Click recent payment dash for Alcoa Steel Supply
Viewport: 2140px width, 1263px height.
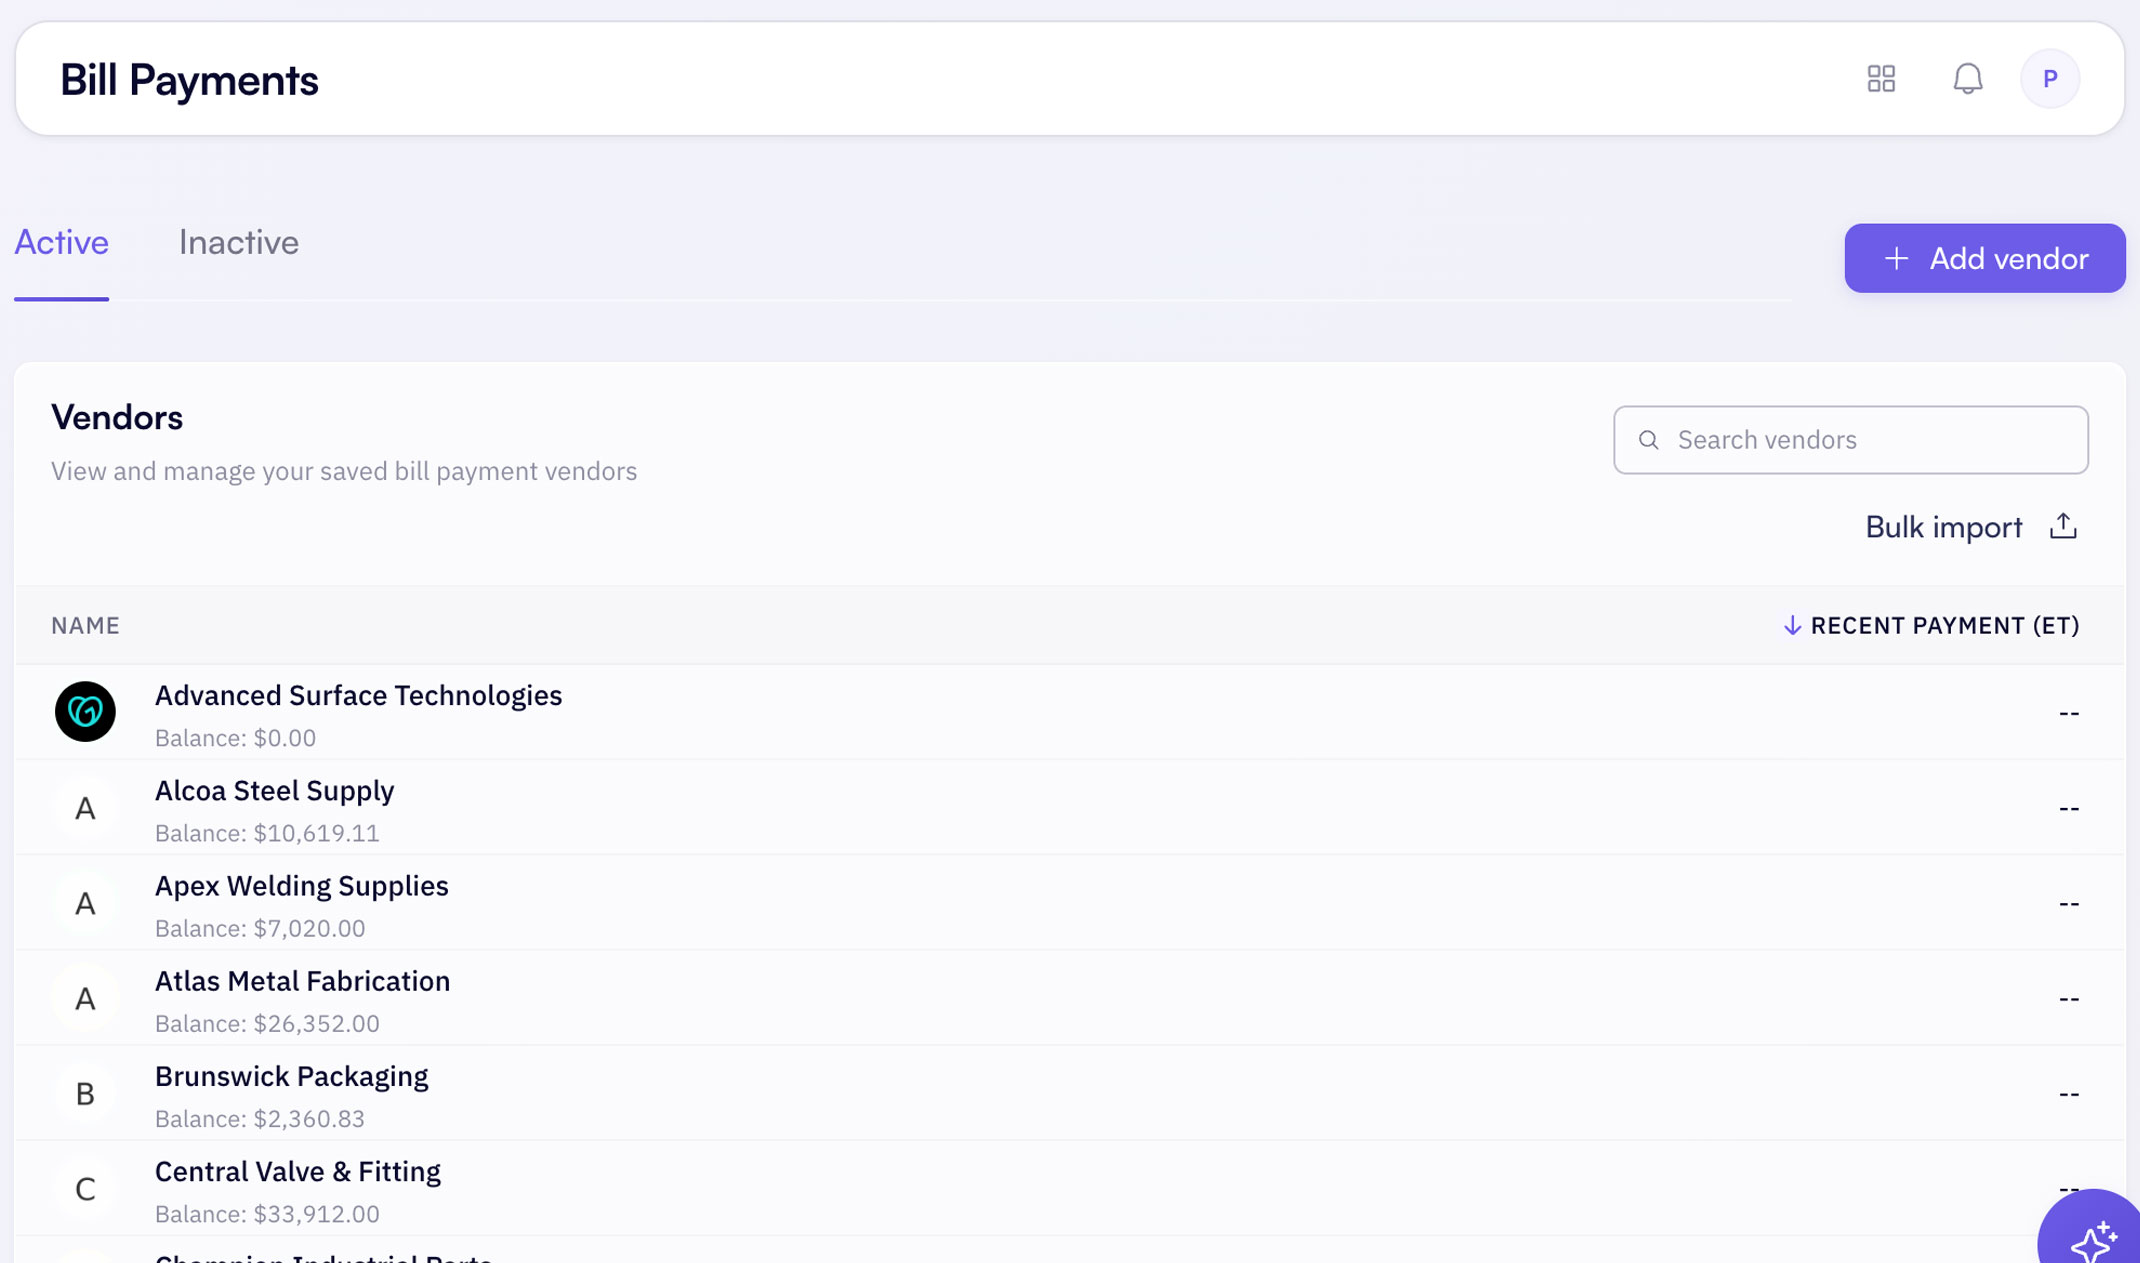click(2069, 808)
